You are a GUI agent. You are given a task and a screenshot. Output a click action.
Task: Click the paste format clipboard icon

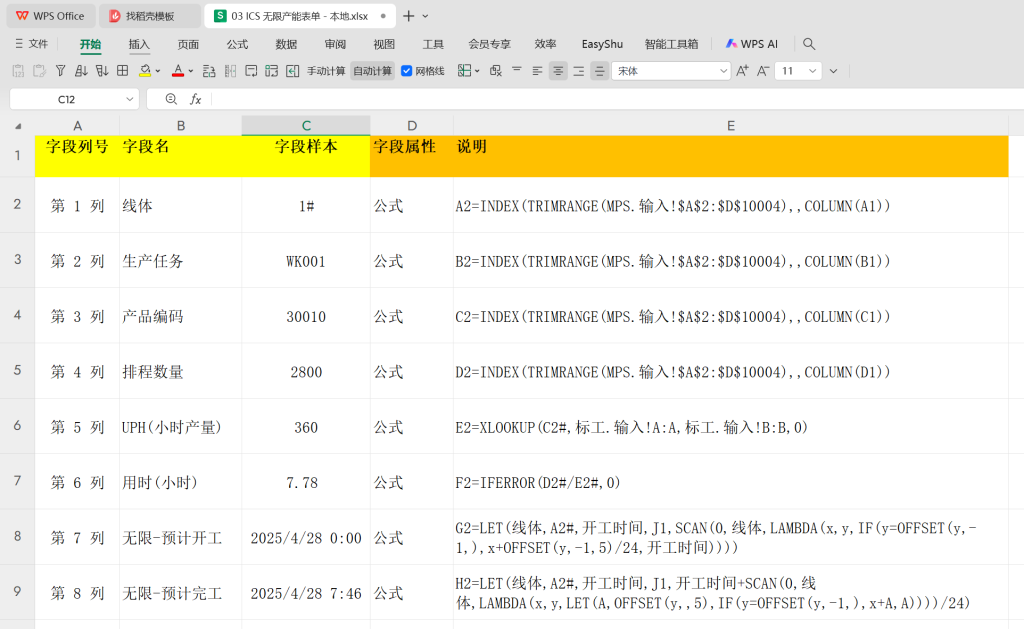[39, 71]
